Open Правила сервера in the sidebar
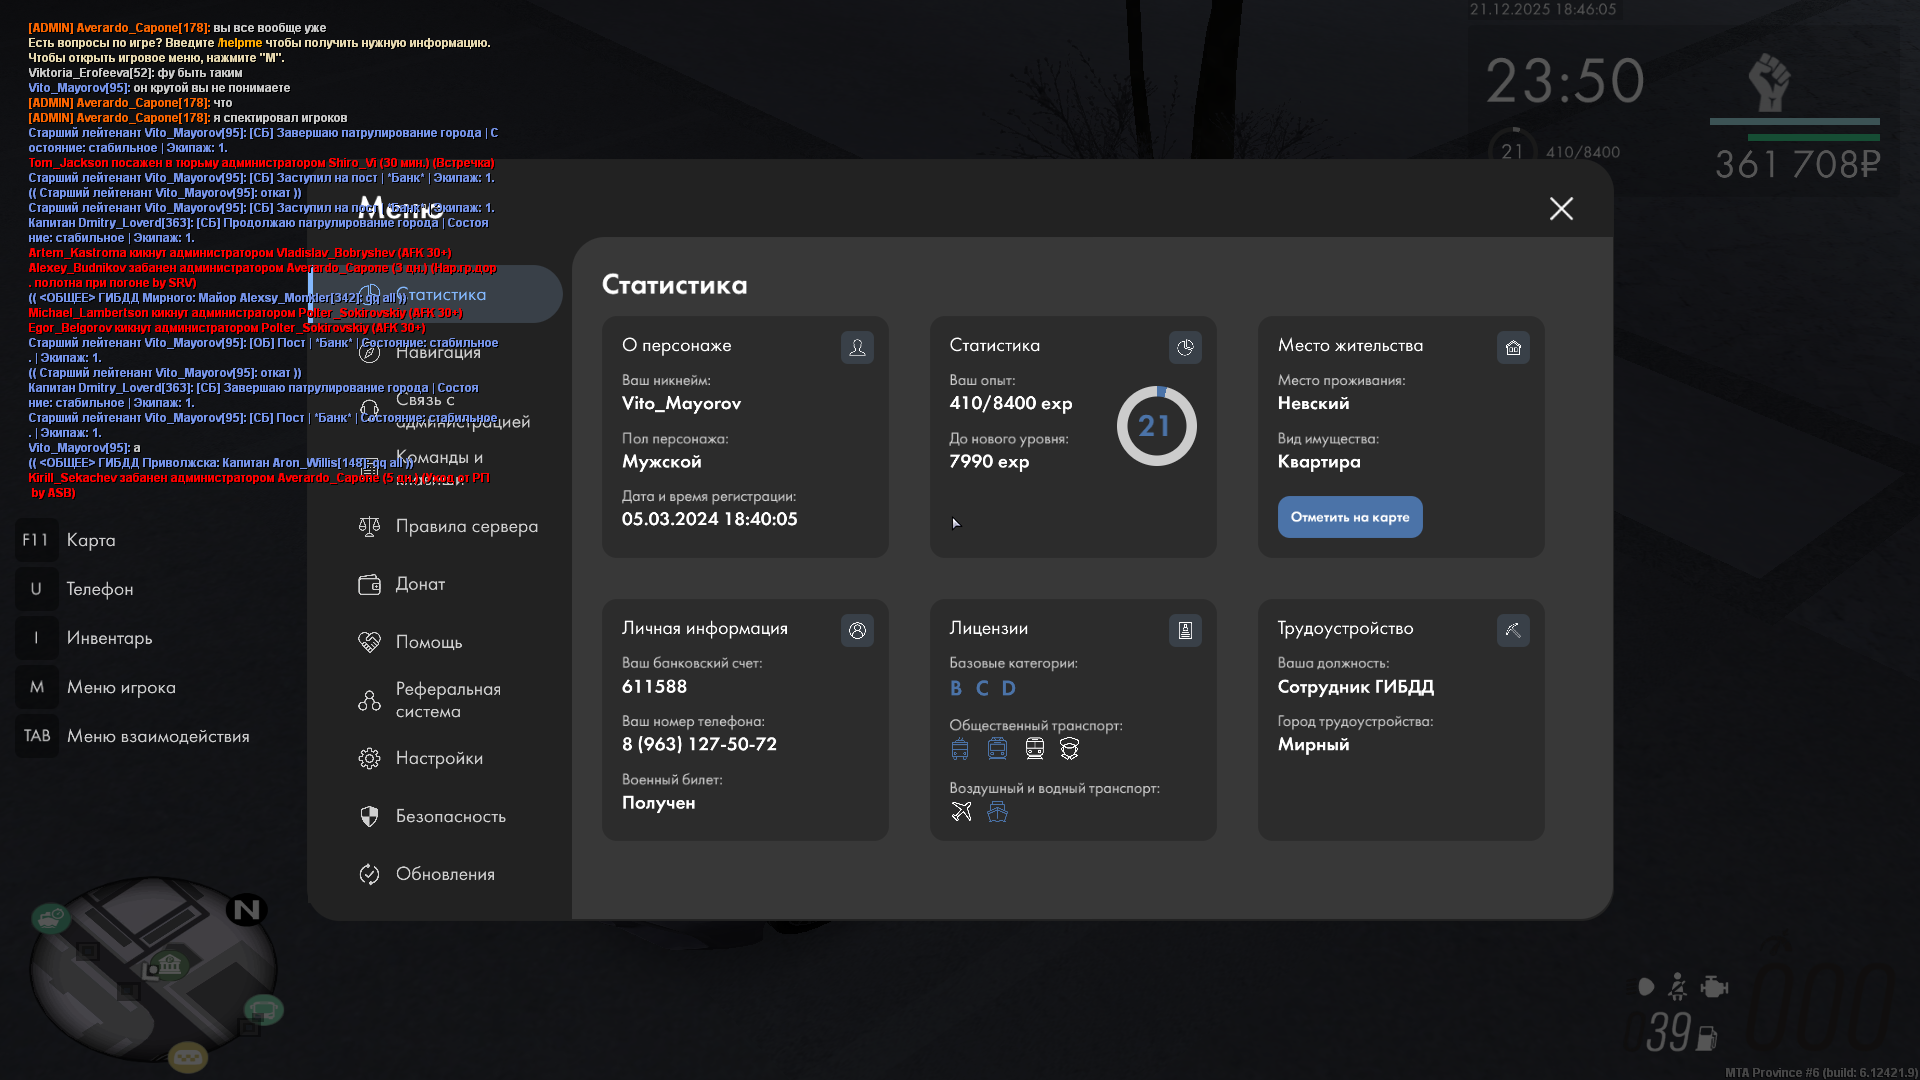Viewport: 1920px width, 1080px height. point(466,526)
